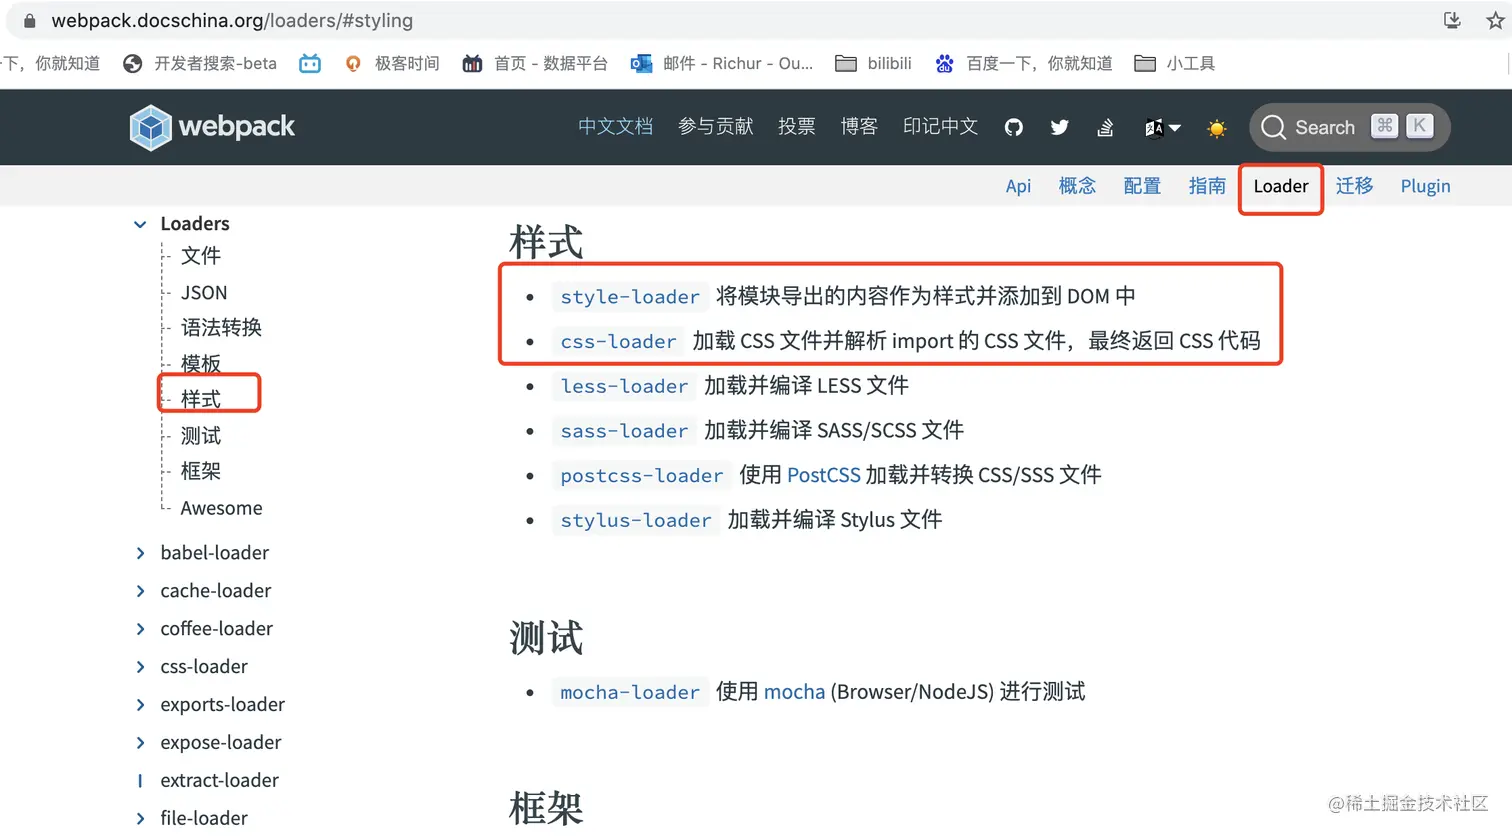1512x837 pixels.
Task: Open the language translation dropdown
Action: (1162, 128)
